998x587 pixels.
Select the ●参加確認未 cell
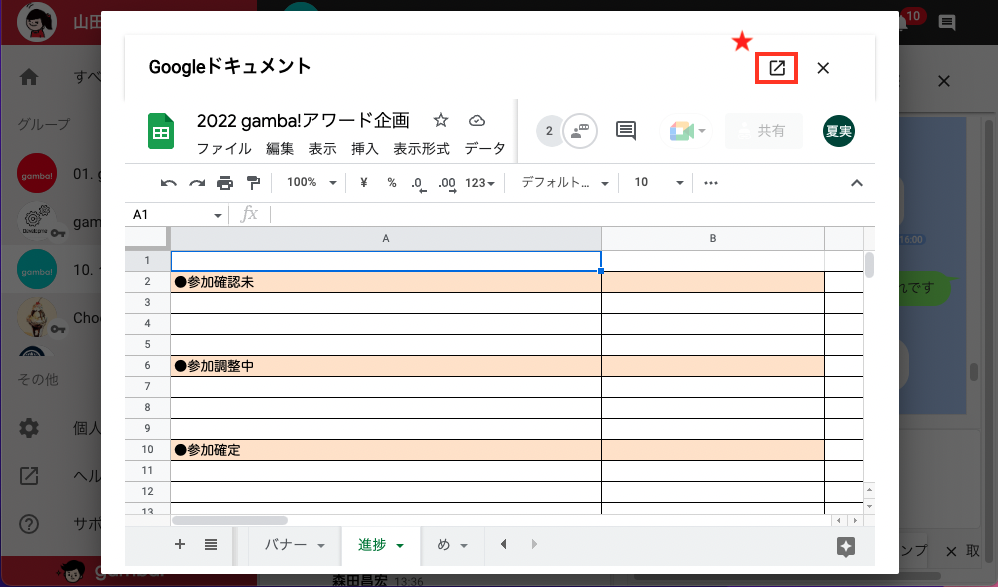(x=386, y=282)
